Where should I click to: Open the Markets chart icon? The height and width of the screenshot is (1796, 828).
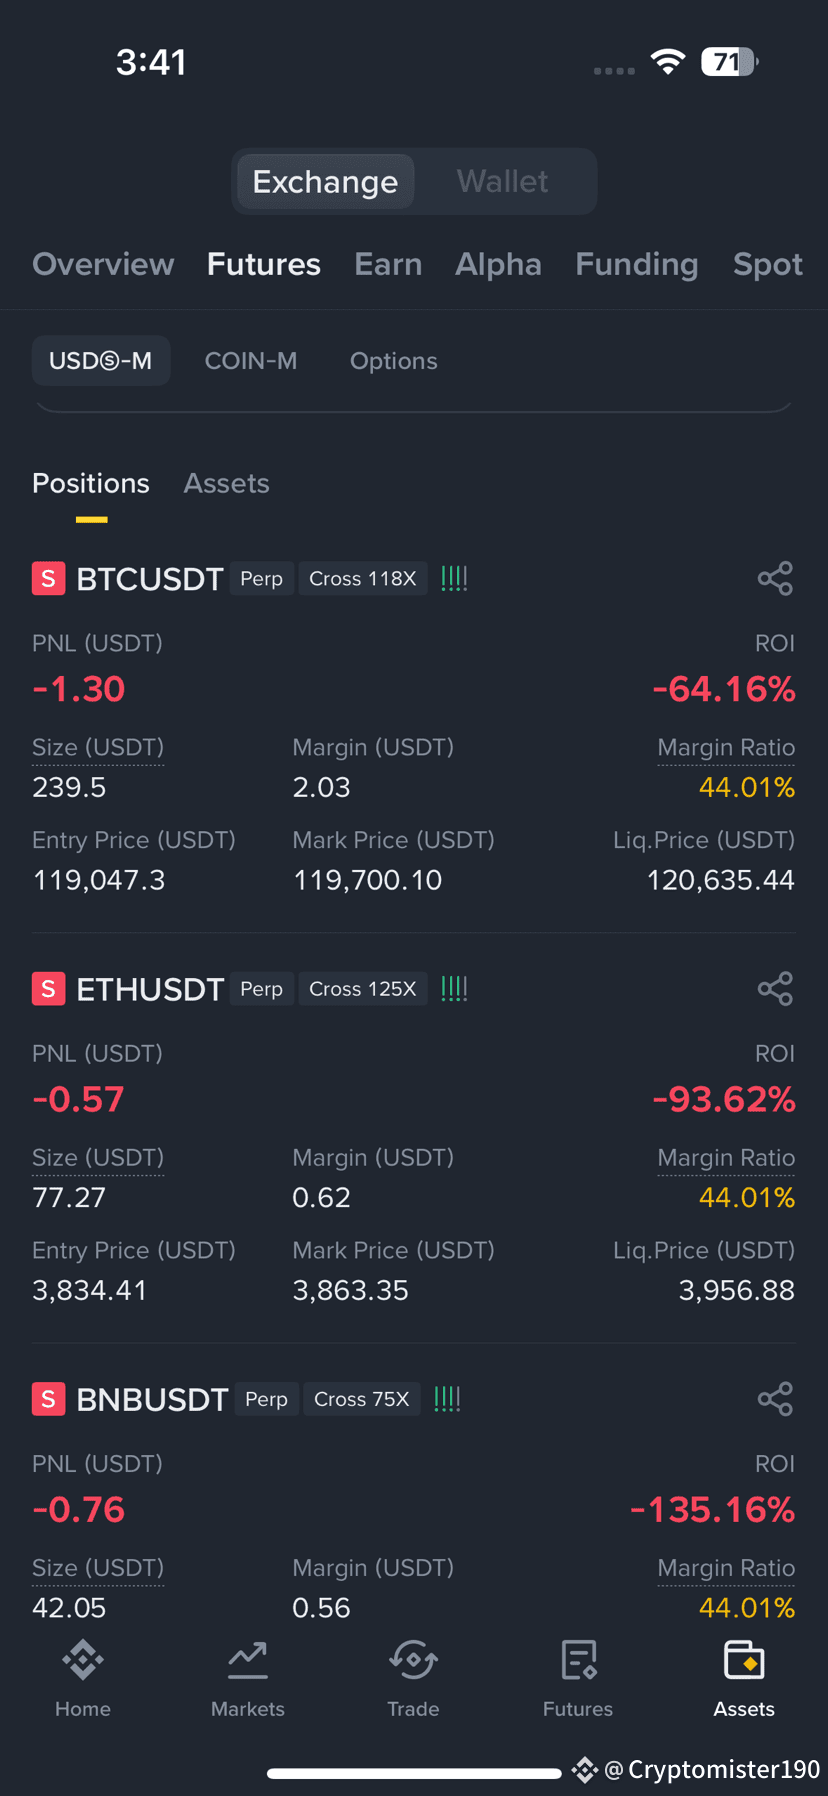pyautogui.click(x=248, y=1660)
